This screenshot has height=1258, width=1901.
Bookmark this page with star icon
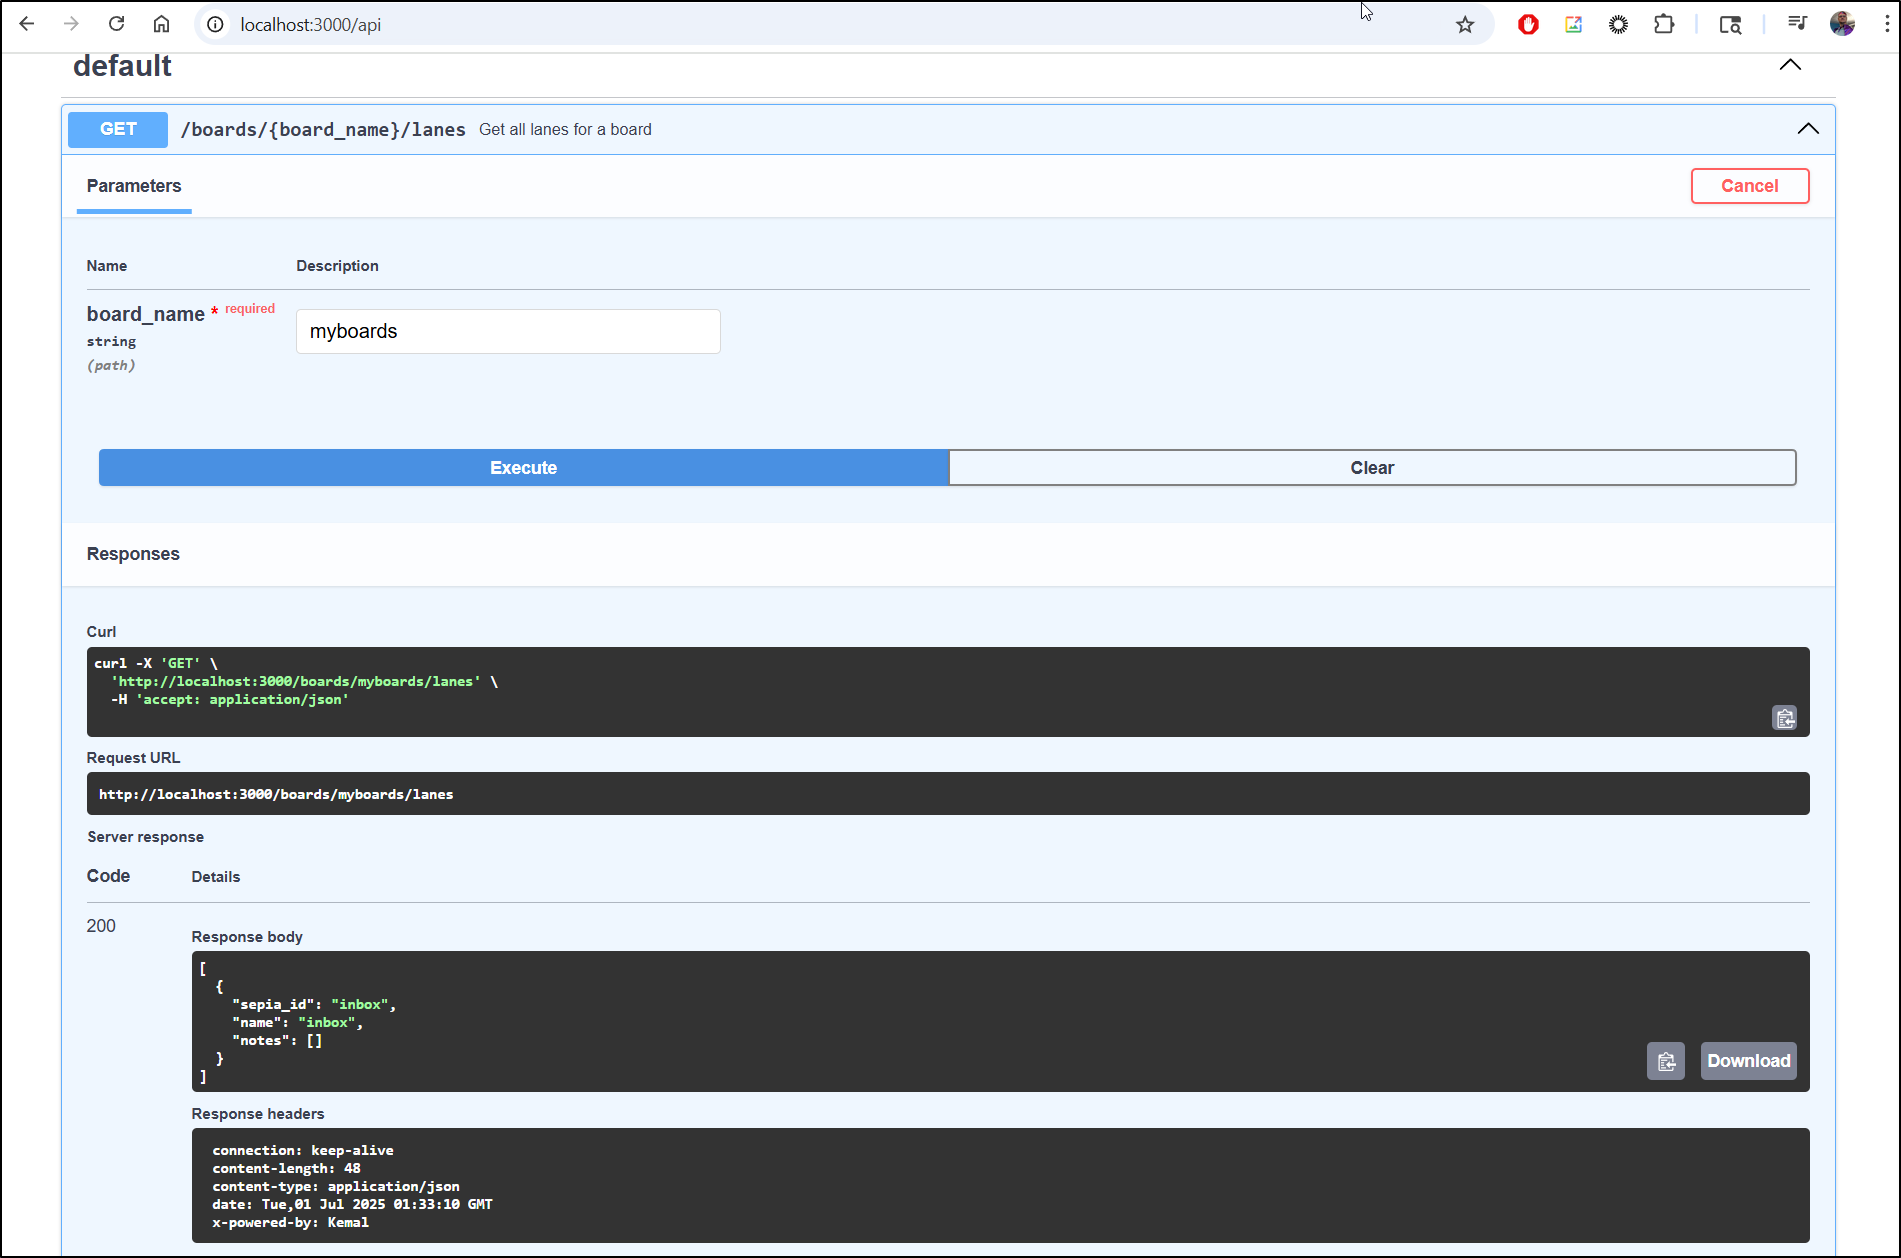(x=1465, y=25)
